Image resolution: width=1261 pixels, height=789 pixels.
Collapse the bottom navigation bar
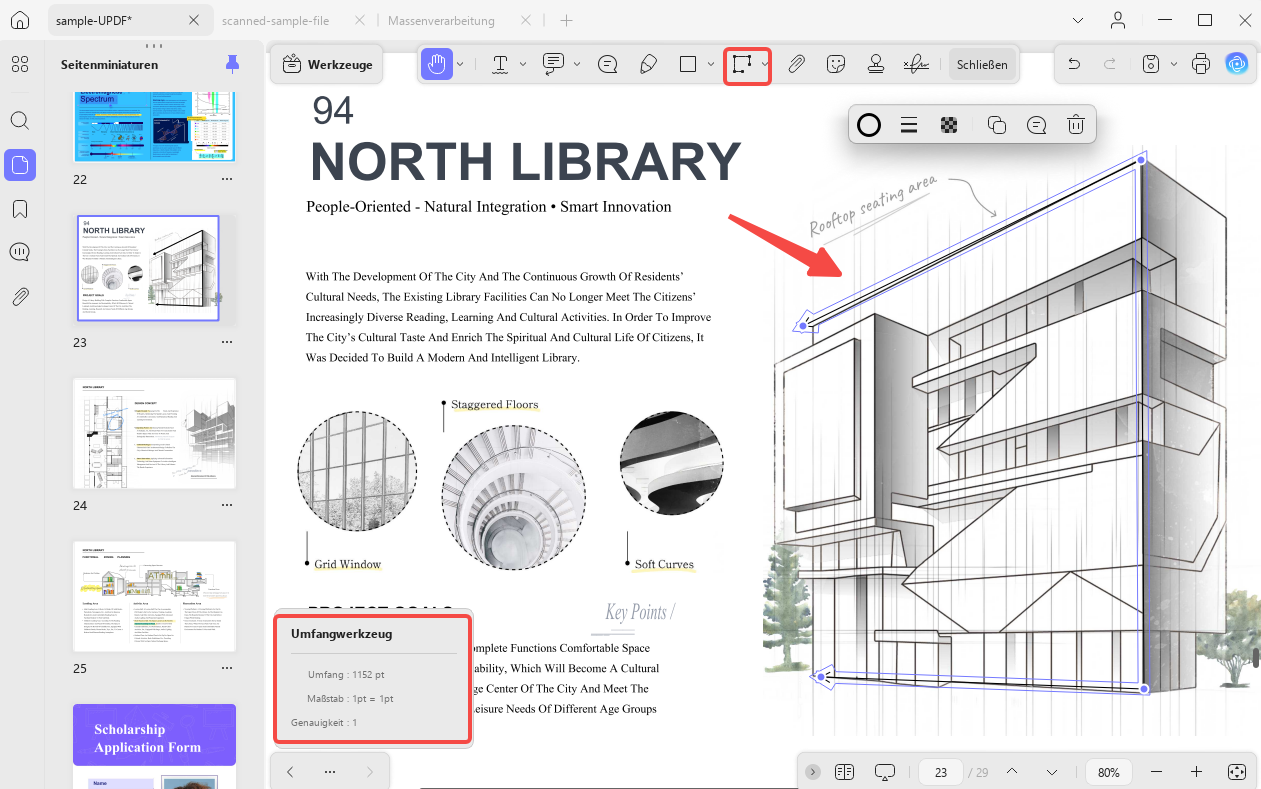[813, 772]
